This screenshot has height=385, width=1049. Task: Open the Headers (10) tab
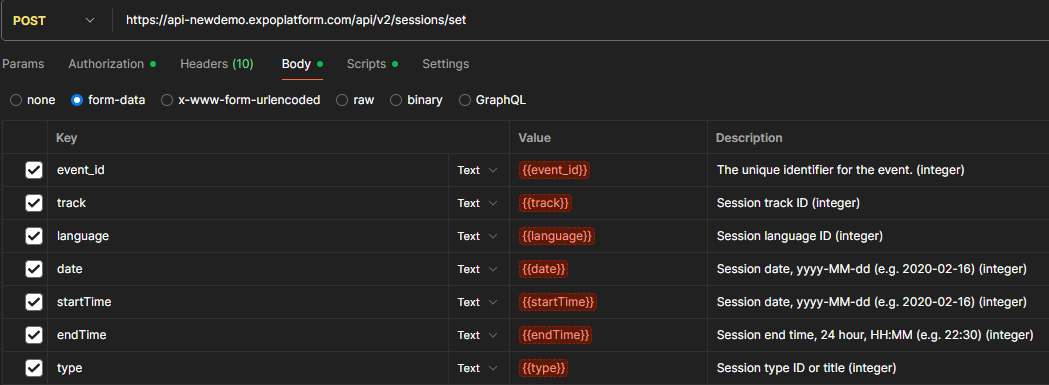[217, 64]
